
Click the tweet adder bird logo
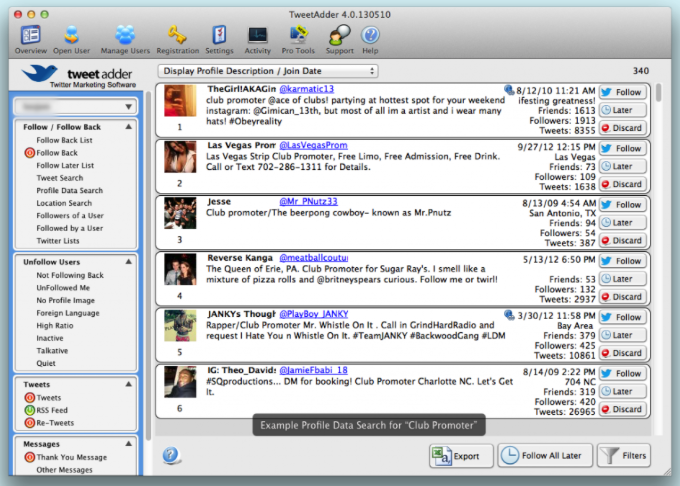(39, 73)
